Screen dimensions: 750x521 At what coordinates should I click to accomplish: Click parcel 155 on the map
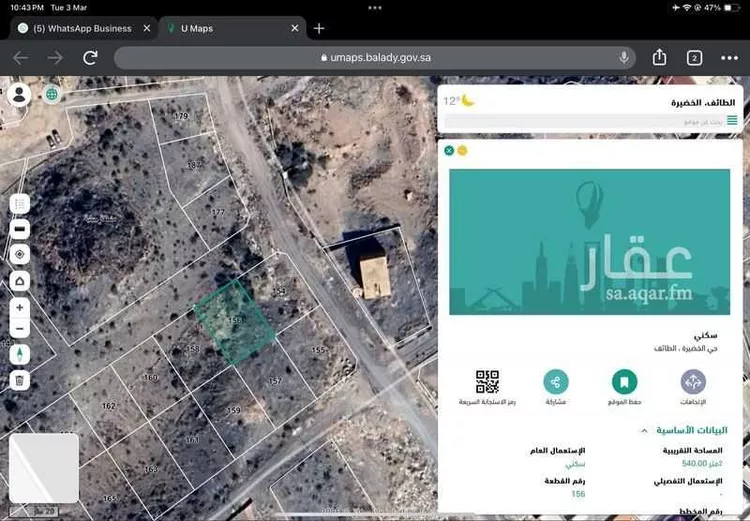click(318, 350)
